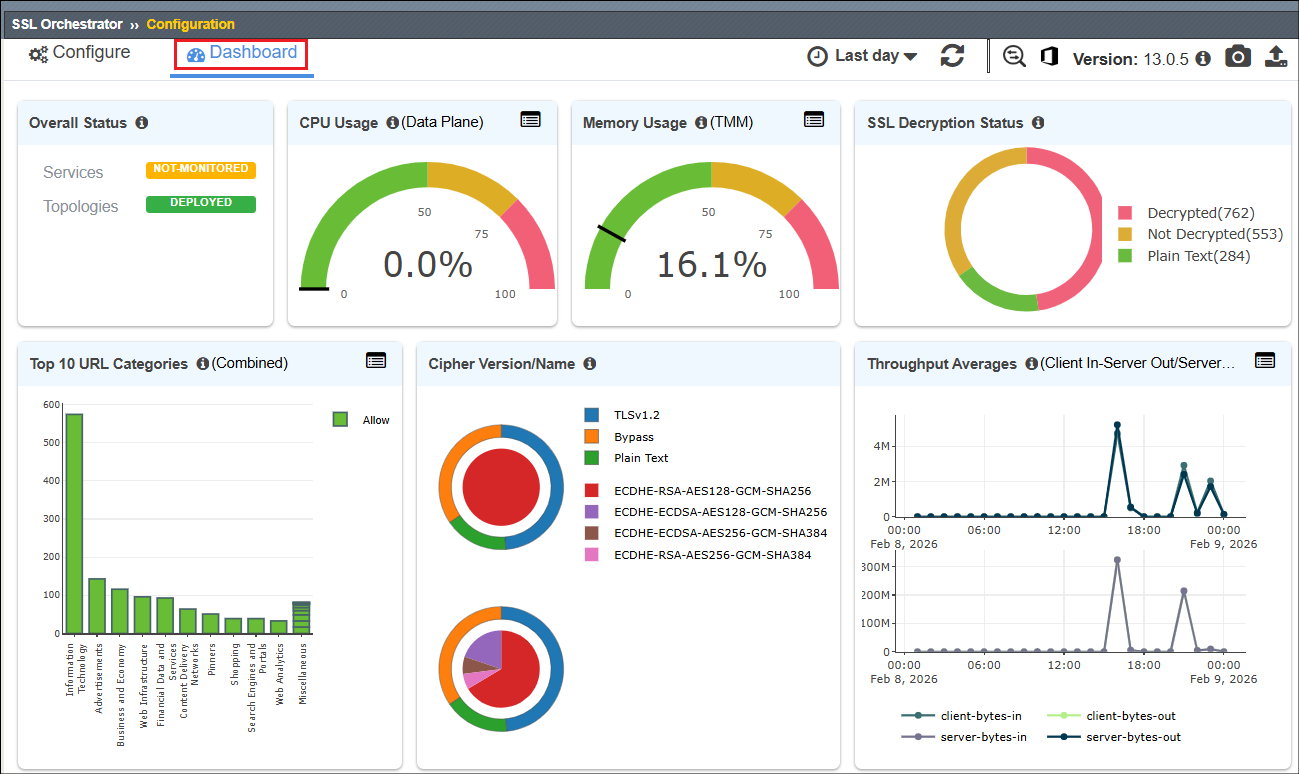The height and width of the screenshot is (774, 1299).
Task: Click the blue TLSv1.2 color swatch
Action: point(592,414)
